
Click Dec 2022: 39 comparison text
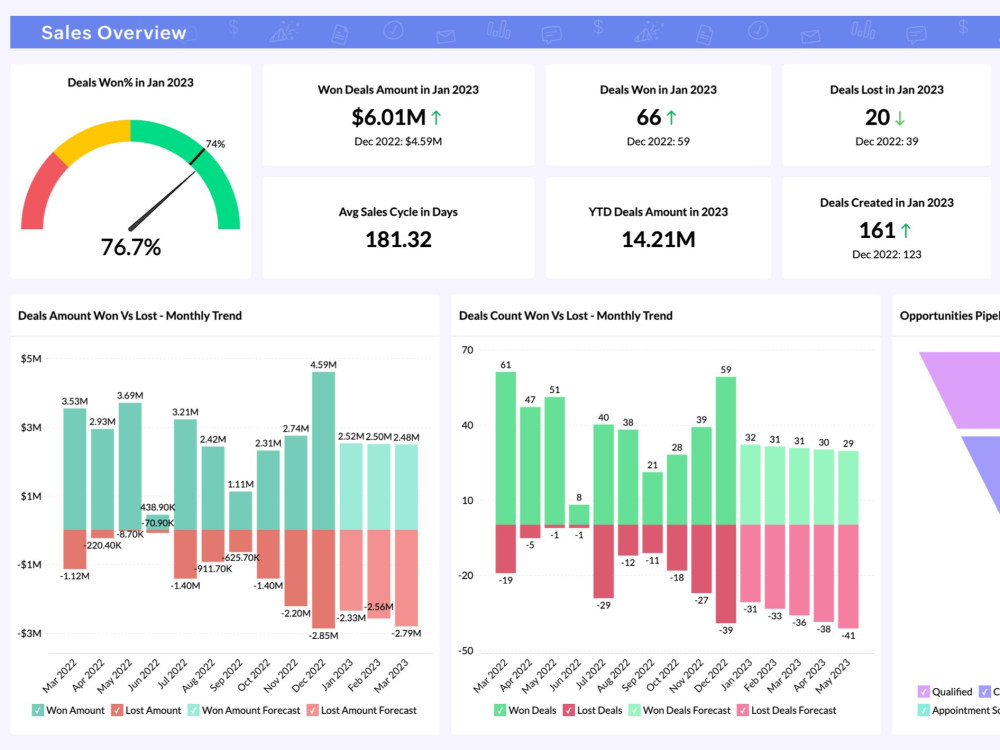(x=886, y=142)
